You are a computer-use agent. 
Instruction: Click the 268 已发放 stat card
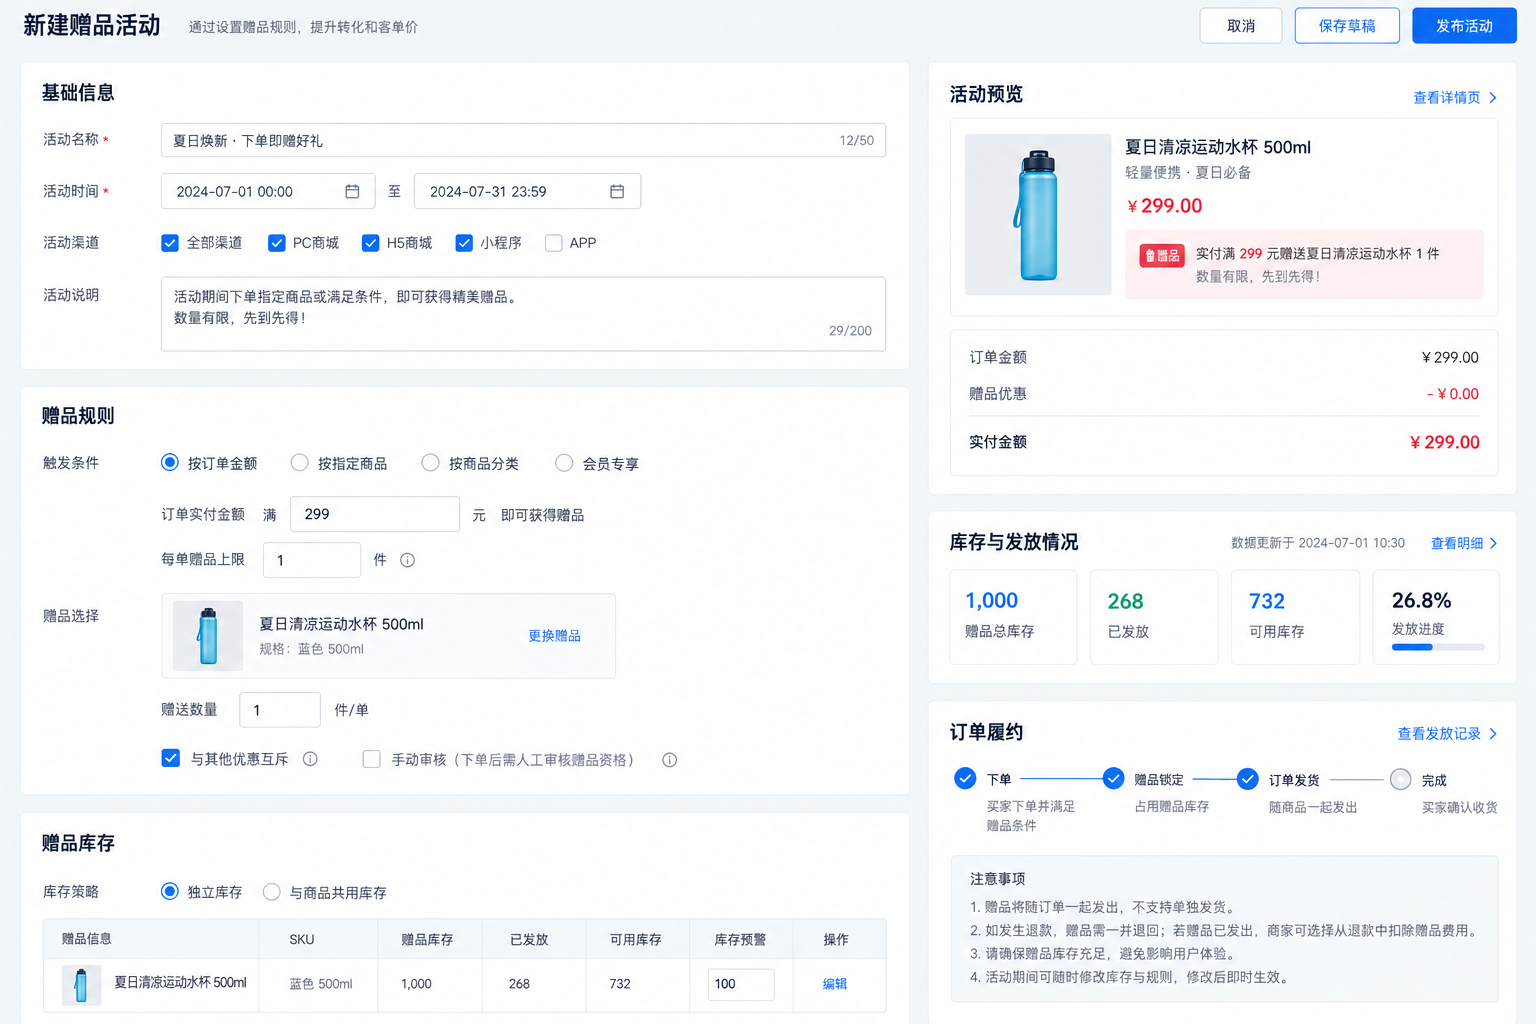tap(1154, 617)
